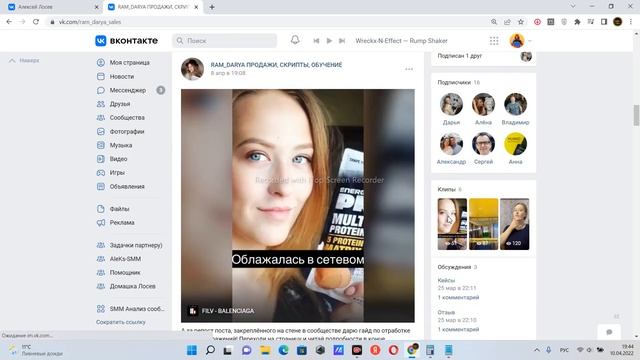The height and width of the screenshot is (360, 640).
Task: Open the VK services grid icon
Action: (494, 41)
